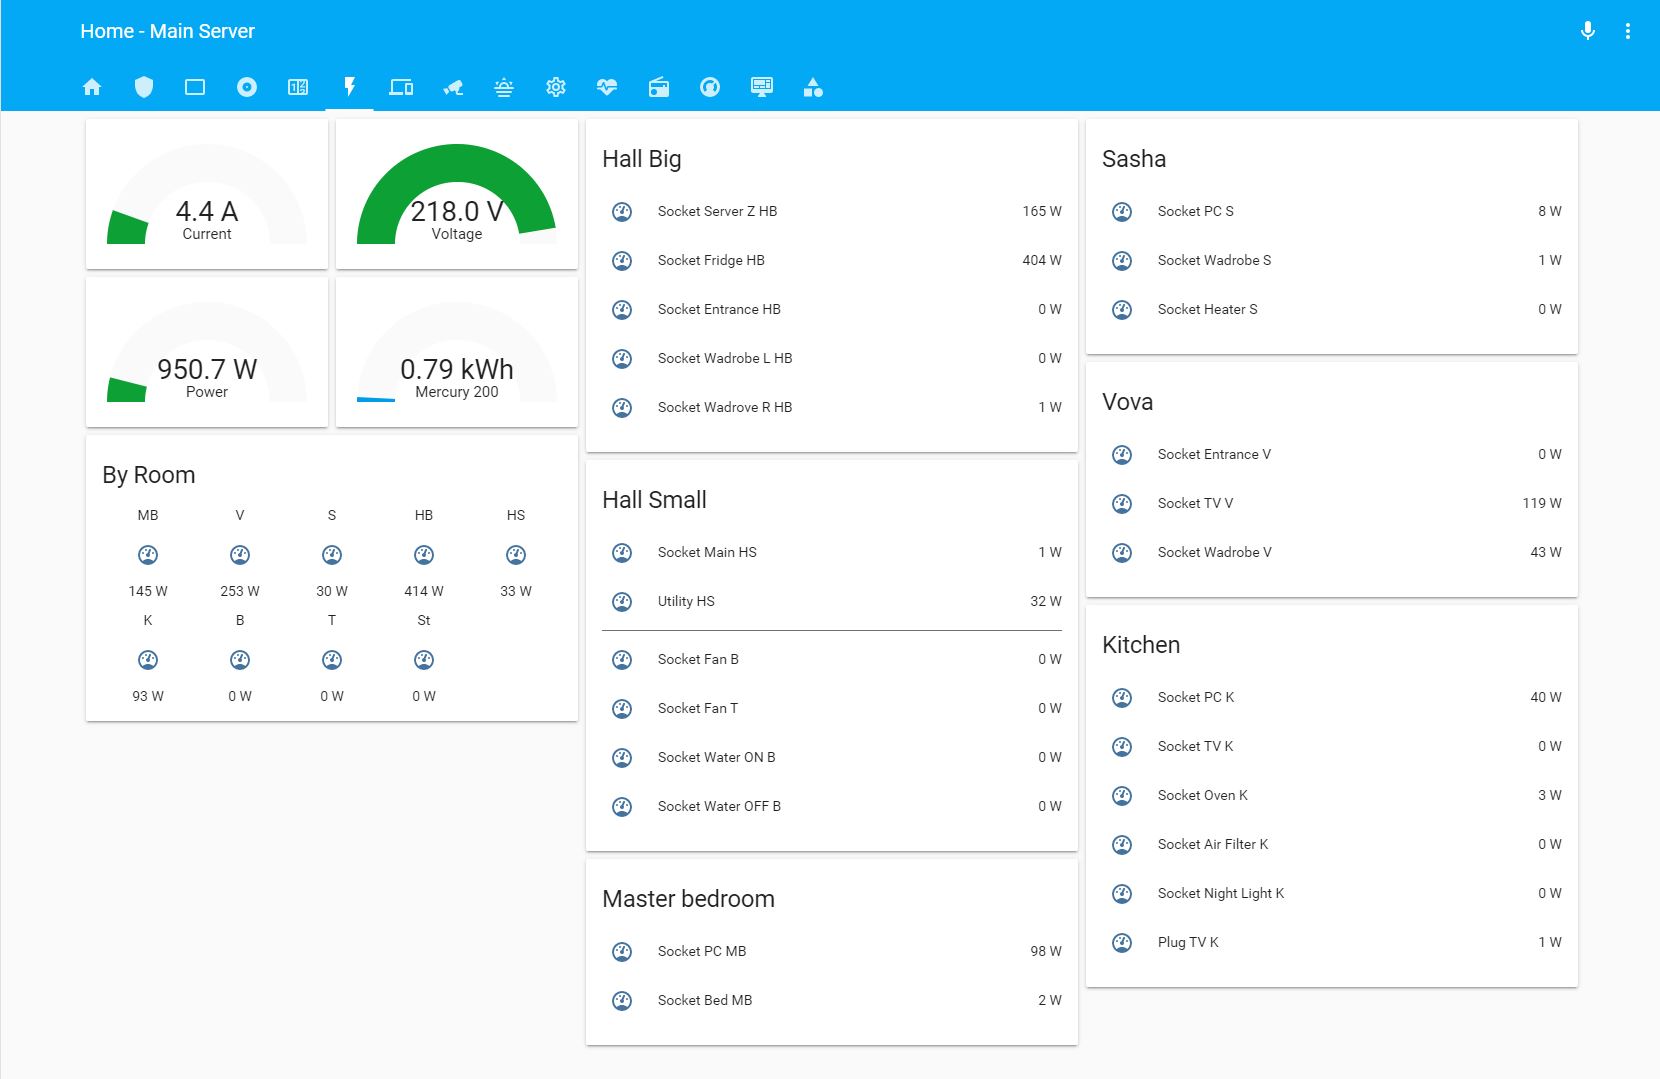Select Socket Wadrobe S row
The height and width of the screenshot is (1079, 1660).
pyautogui.click(x=1332, y=260)
